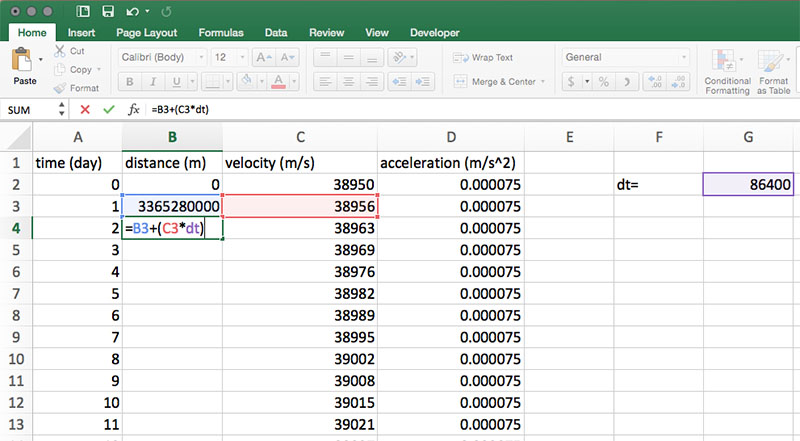Confirm formula with green checkmark
The height and width of the screenshot is (441, 800).
pos(108,109)
